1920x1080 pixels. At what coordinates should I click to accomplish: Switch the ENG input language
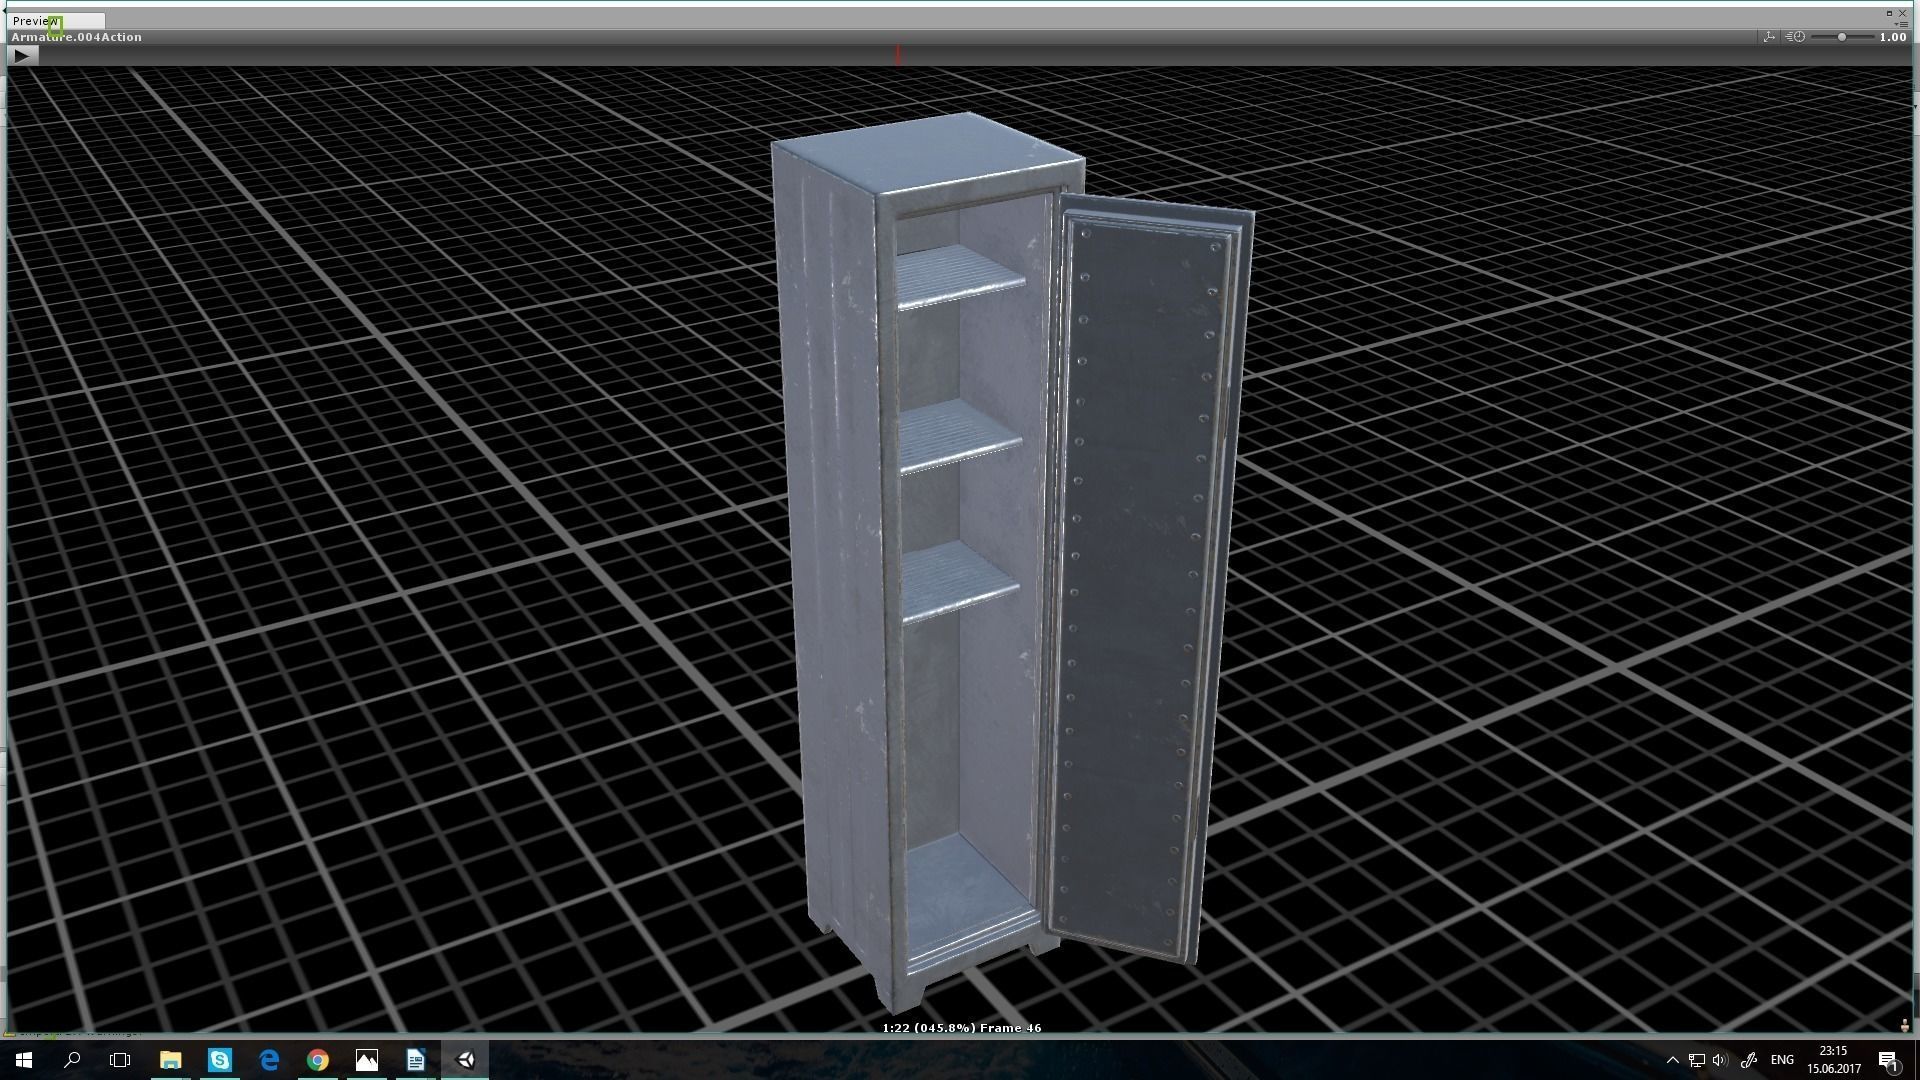(1782, 1060)
